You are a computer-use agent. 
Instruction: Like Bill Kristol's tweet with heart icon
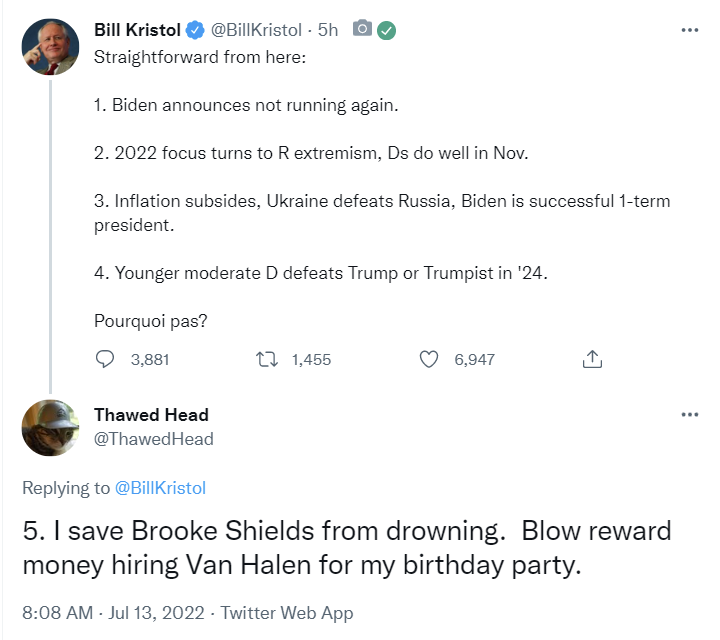click(429, 359)
